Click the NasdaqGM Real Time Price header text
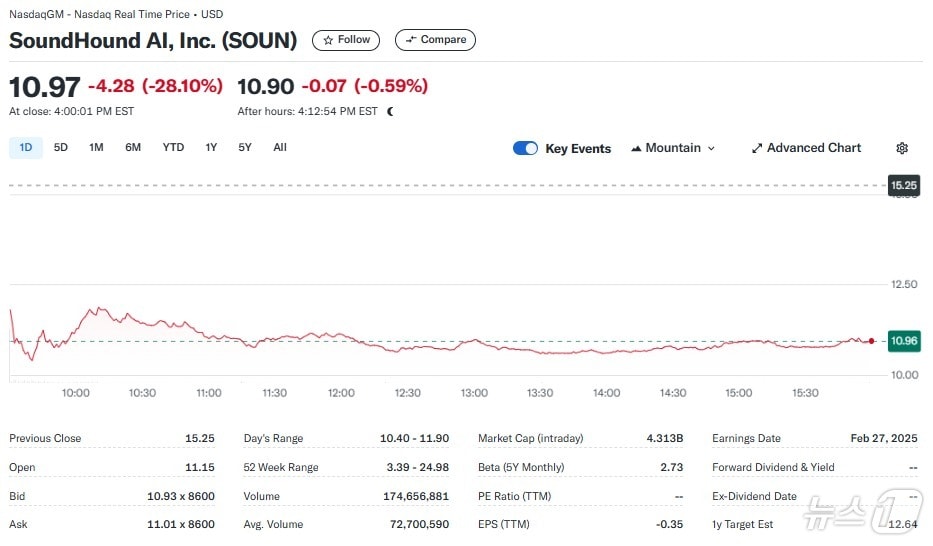933x546 pixels. pyautogui.click(x=116, y=14)
